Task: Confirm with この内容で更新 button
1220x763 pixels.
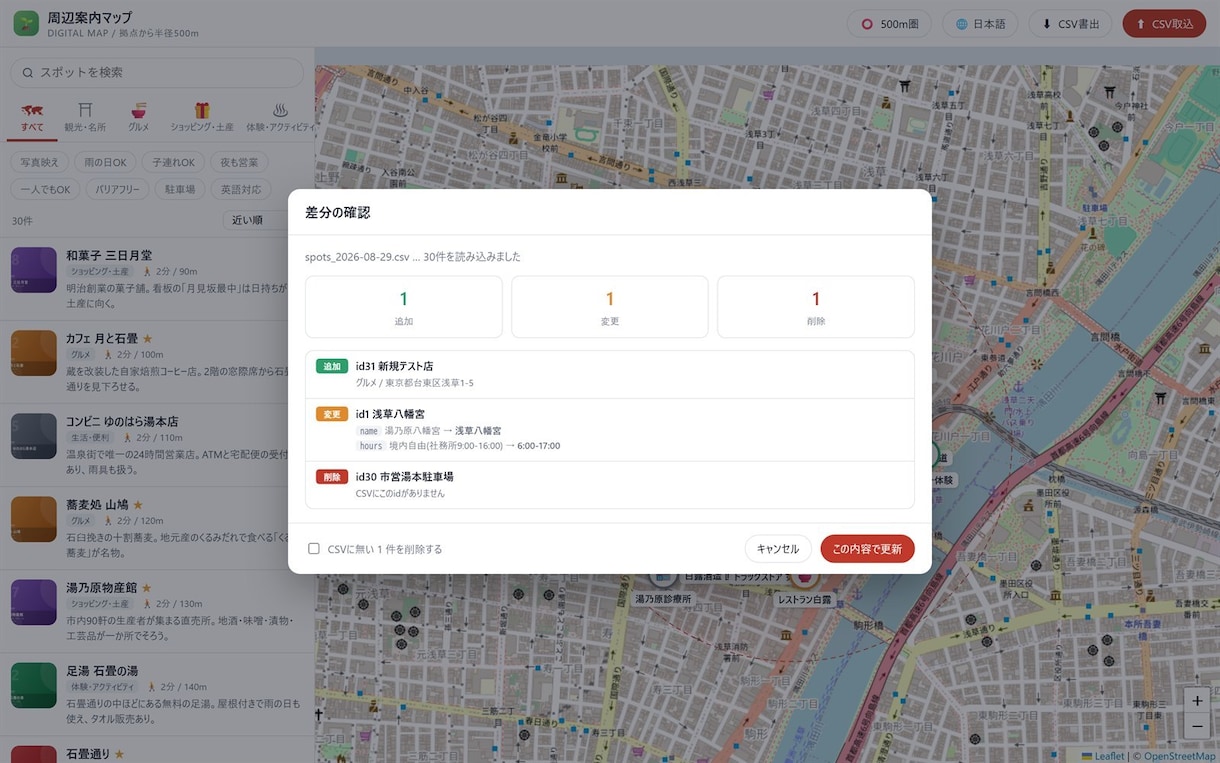Action: tap(867, 549)
